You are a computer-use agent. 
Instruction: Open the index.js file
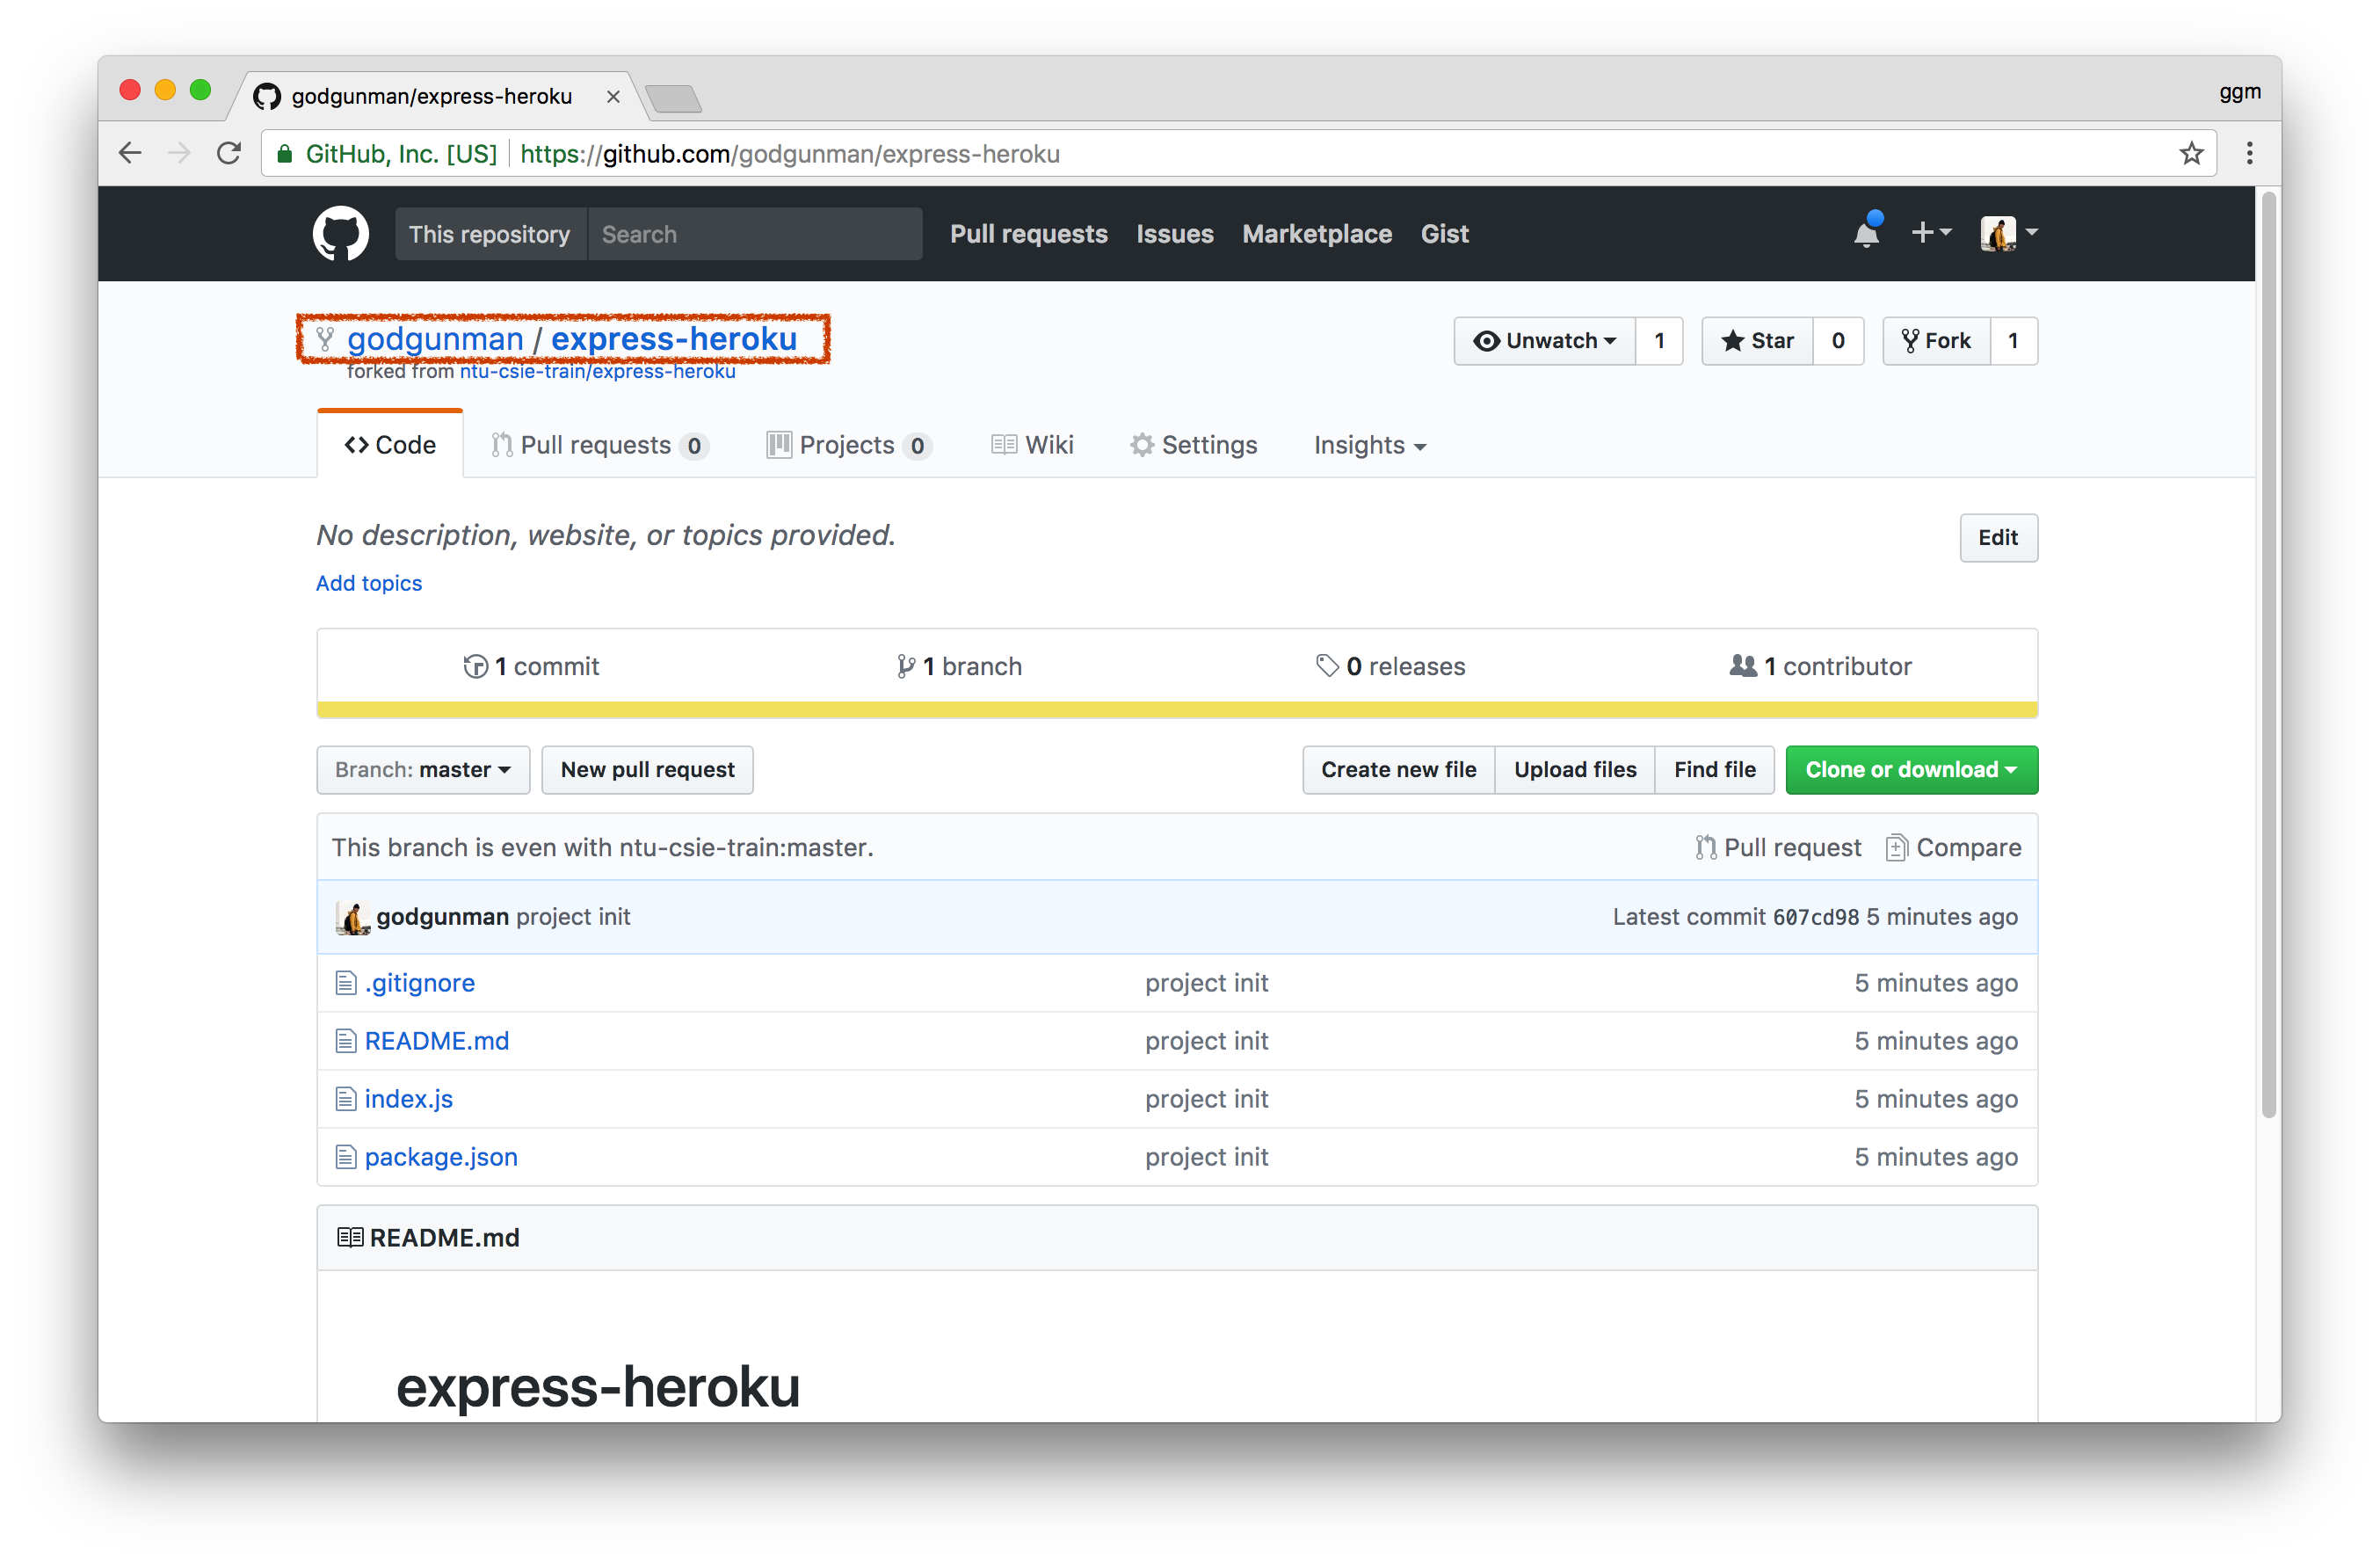click(x=409, y=1099)
